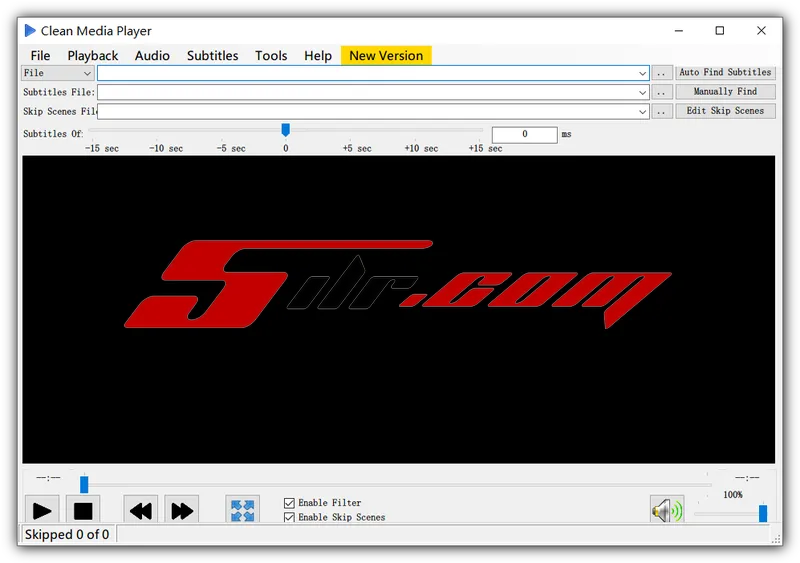Viewport: 800px width, 563px height.
Task: Stop playback with the Stop button
Action: pyautogui.click(x=83, y=510)
